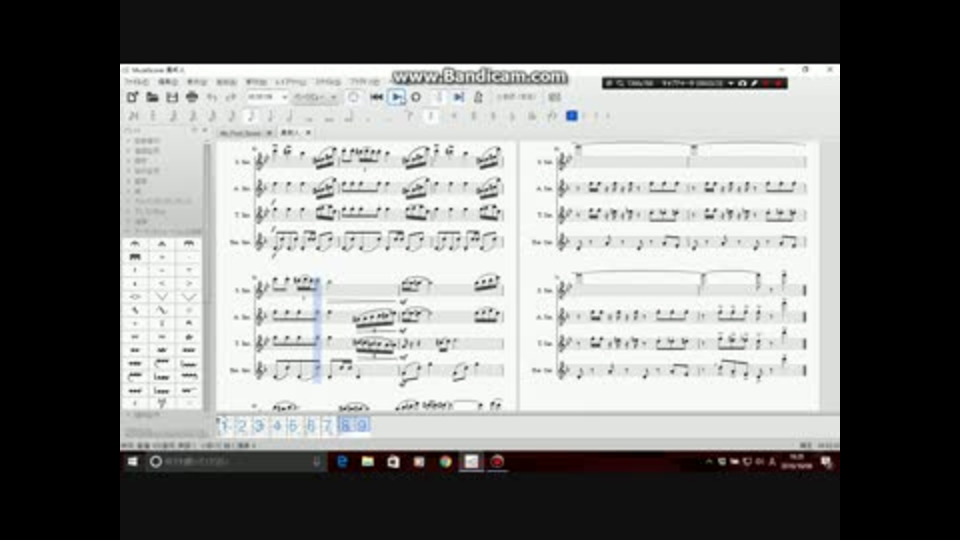Image resolution: width=960 pixels, height=540 pixels.
Task: Expand fourth palette category 拍子記号
Action: point(147,171)
